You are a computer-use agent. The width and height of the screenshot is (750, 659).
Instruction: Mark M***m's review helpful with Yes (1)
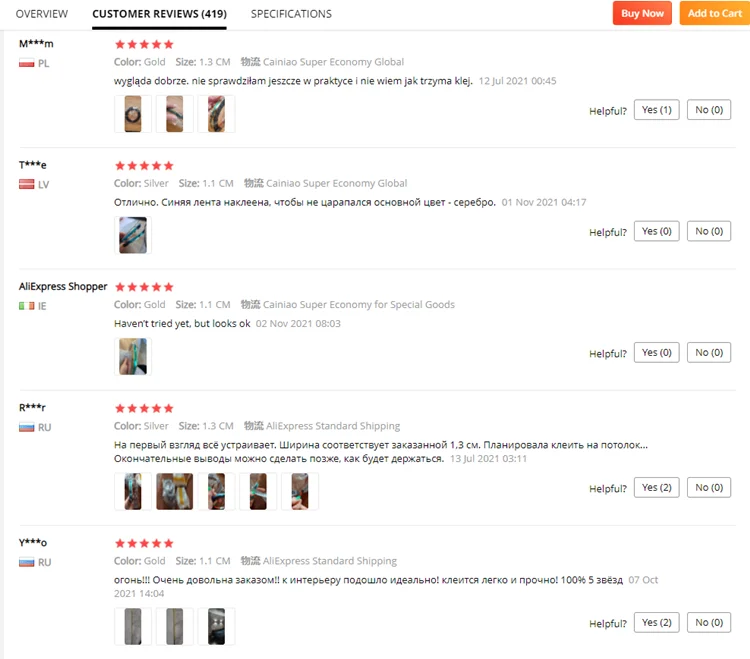656,110
